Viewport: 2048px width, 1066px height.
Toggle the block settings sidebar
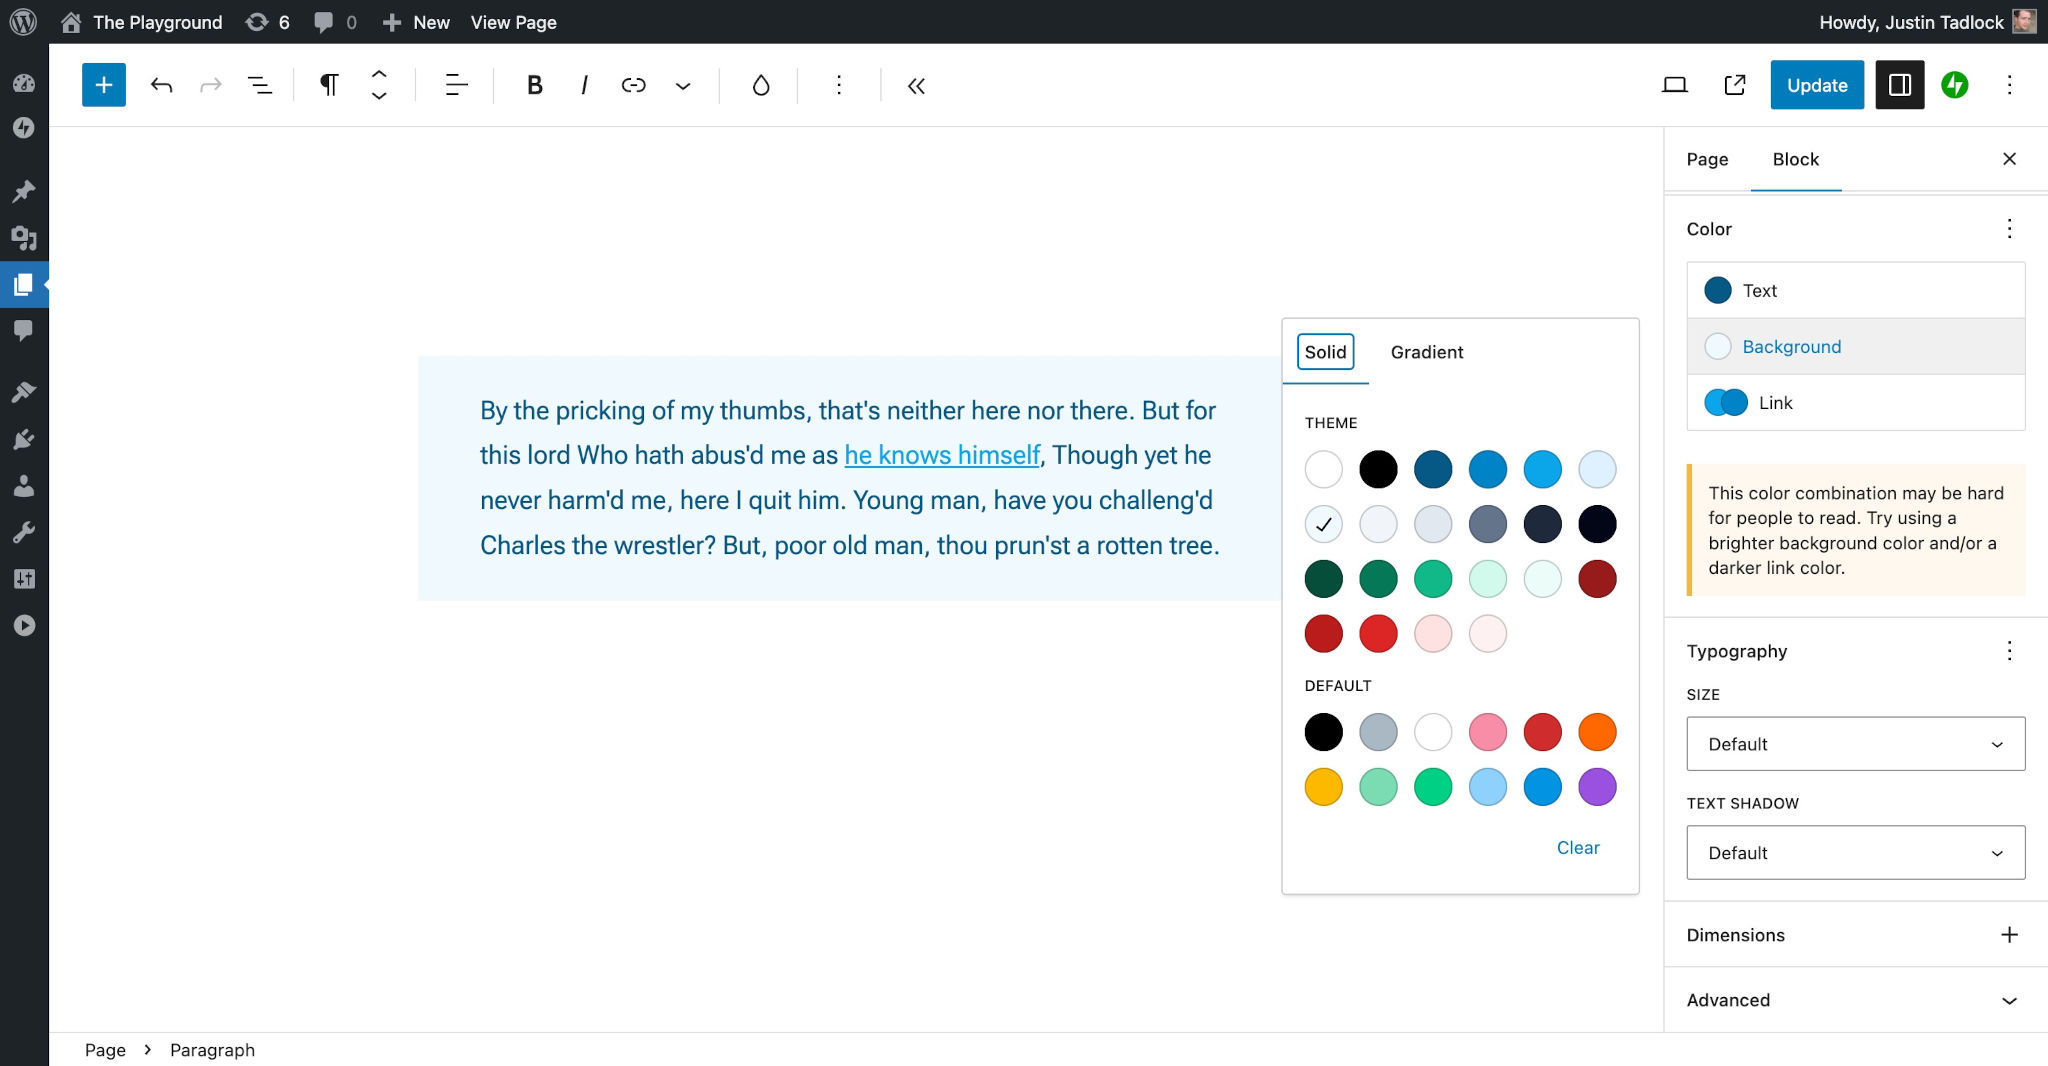(1899, 85)
